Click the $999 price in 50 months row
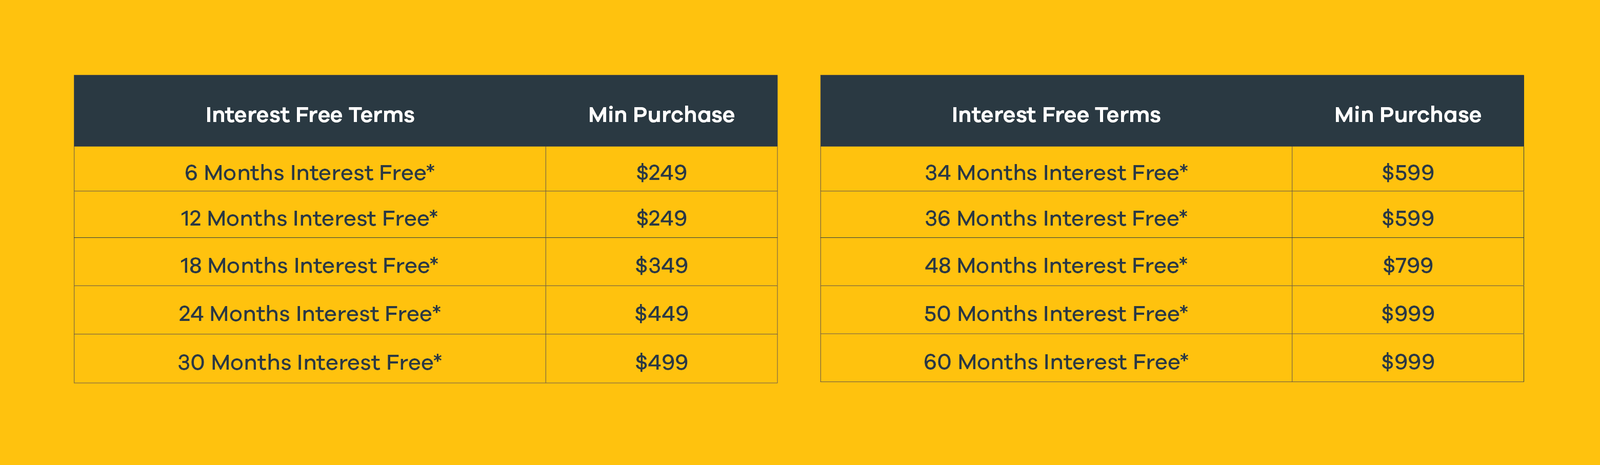 point(1408,314)
